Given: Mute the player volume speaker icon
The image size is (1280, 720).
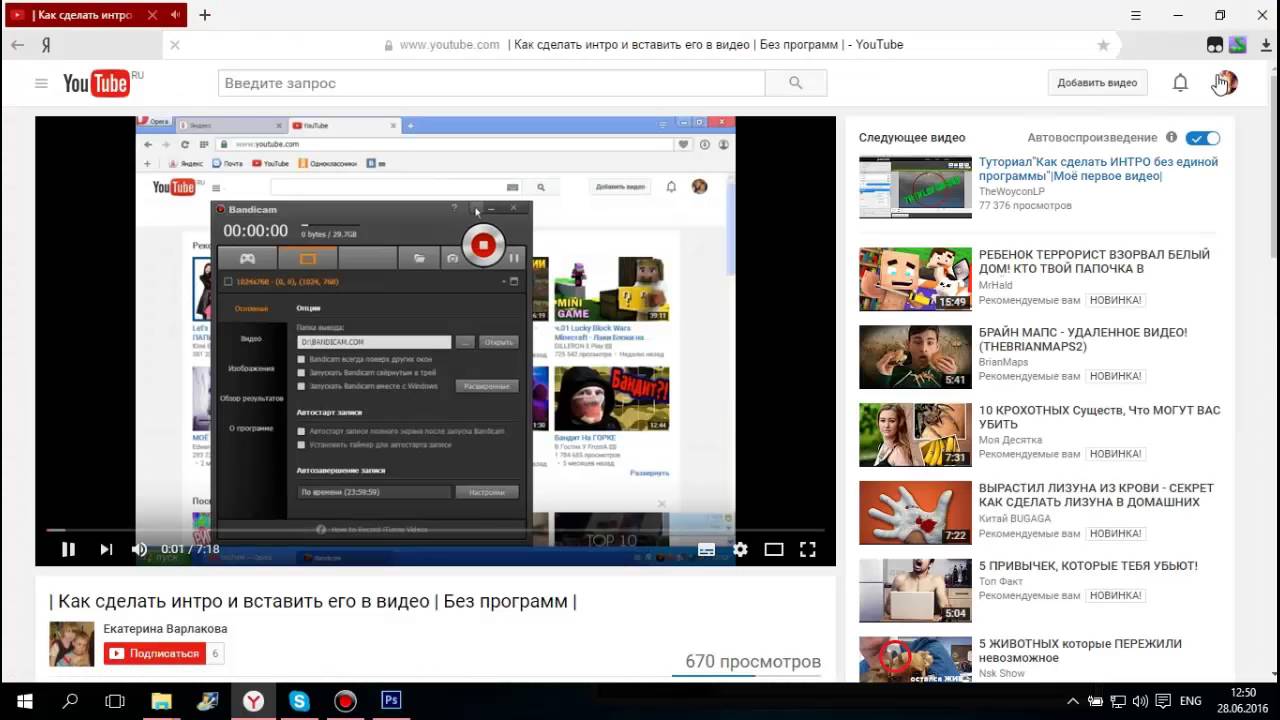Looking at the screenshot, I should [140, 549].
